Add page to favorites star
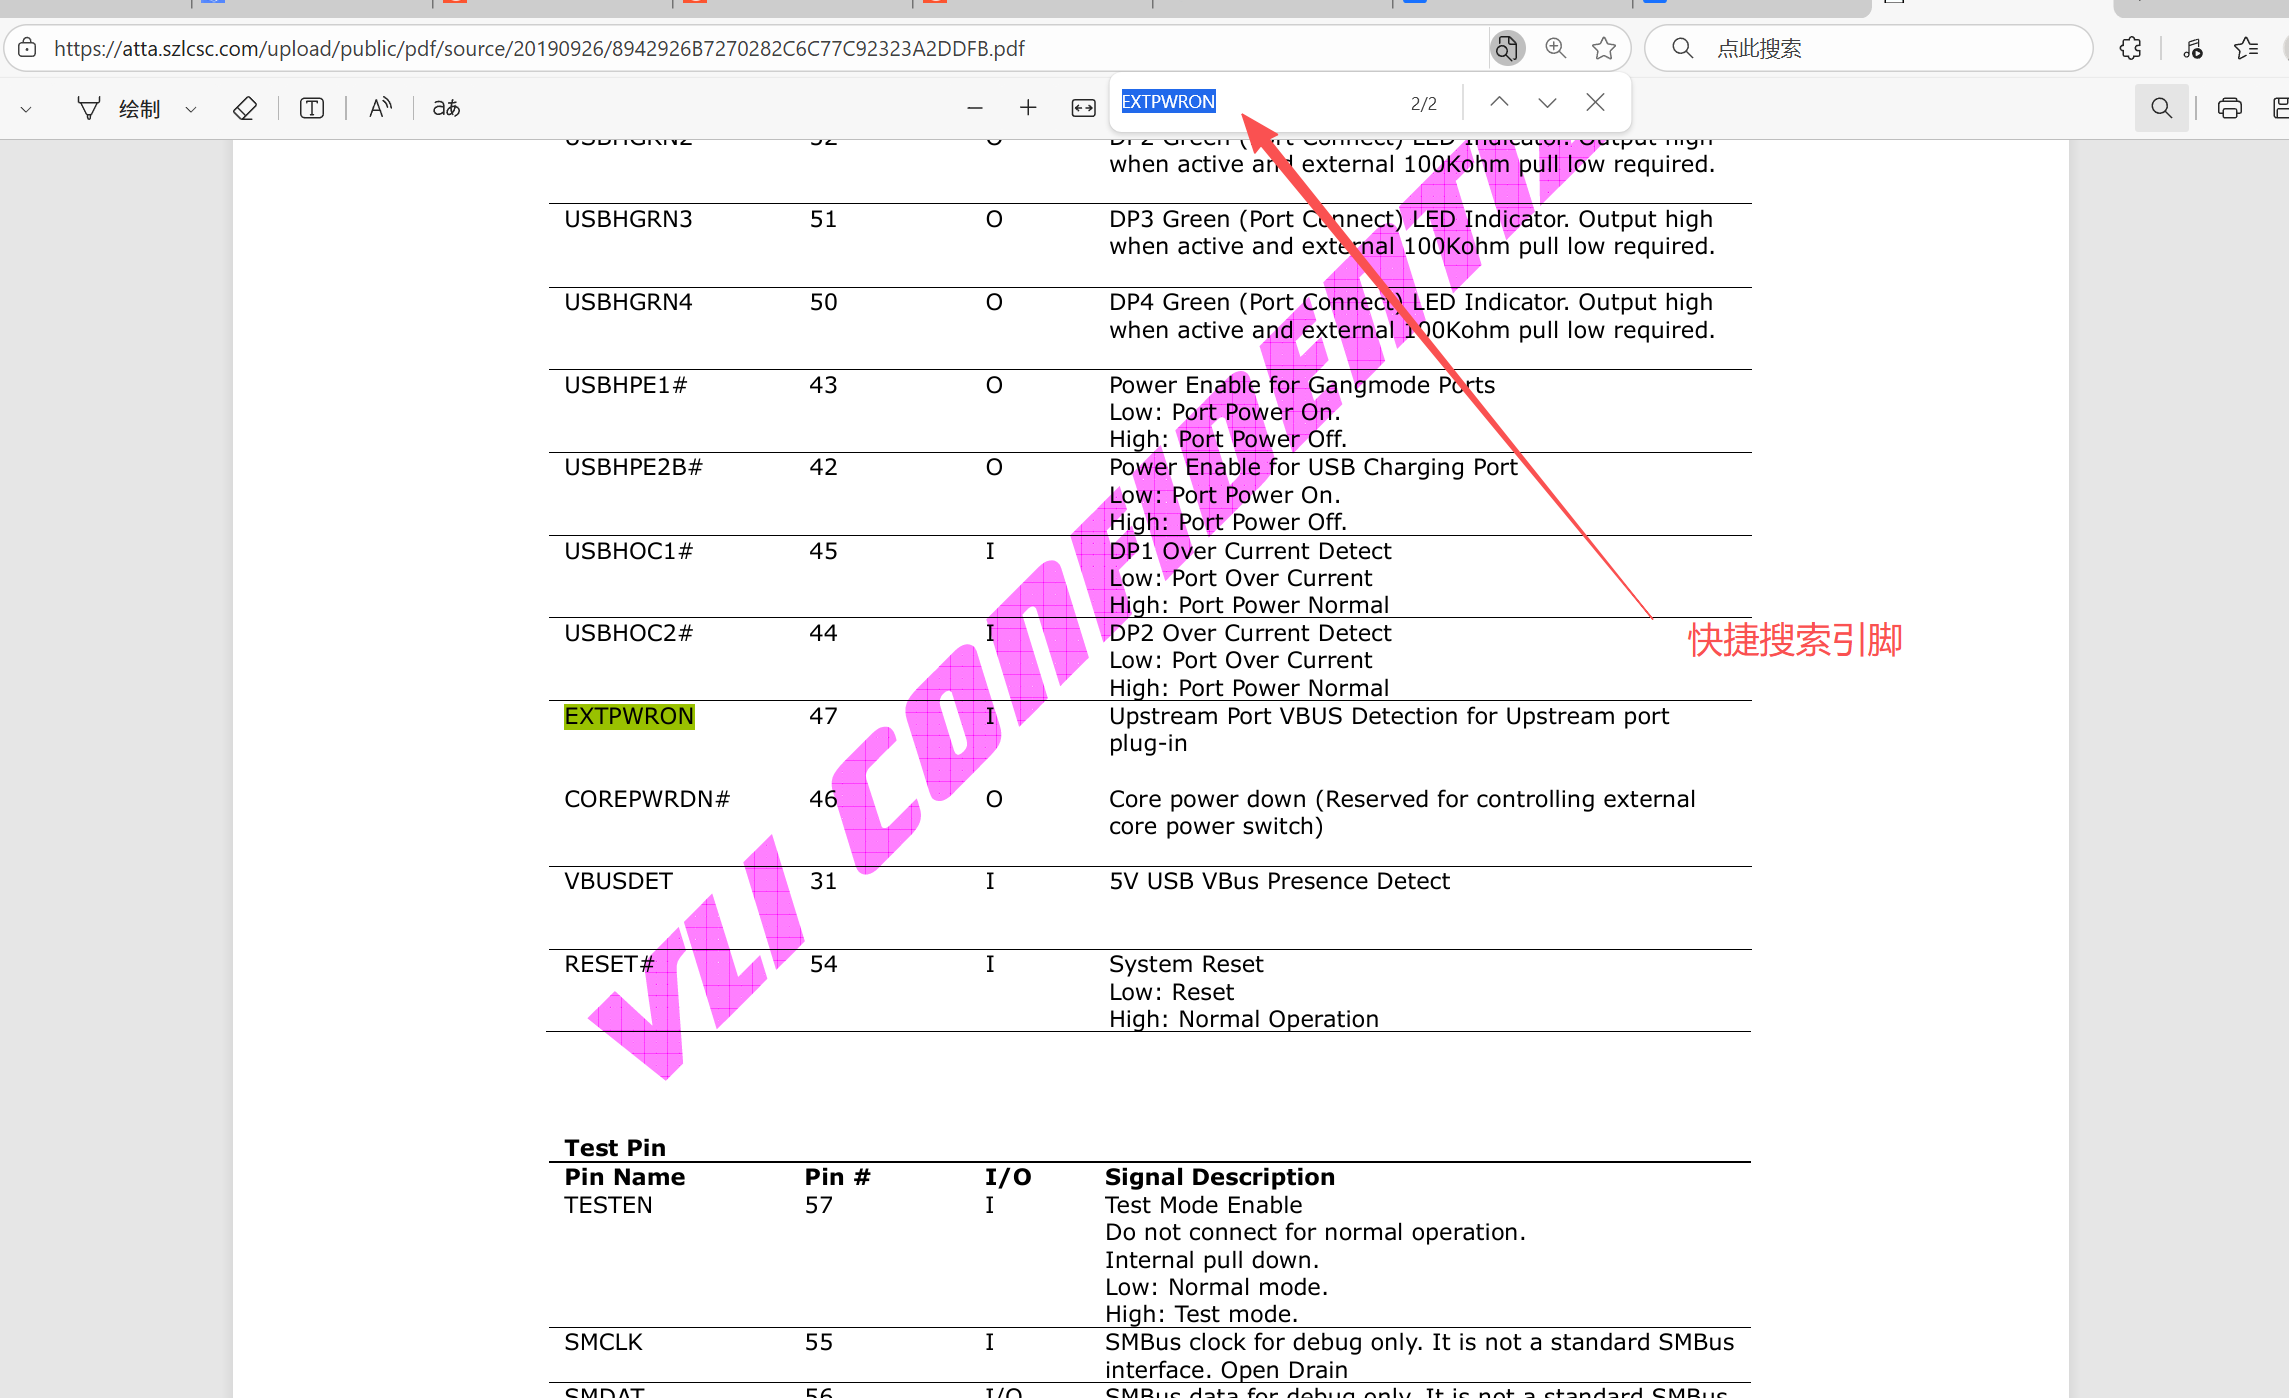The height and width of the screenshot is (1398, 2289). [x=1604, y=48]
